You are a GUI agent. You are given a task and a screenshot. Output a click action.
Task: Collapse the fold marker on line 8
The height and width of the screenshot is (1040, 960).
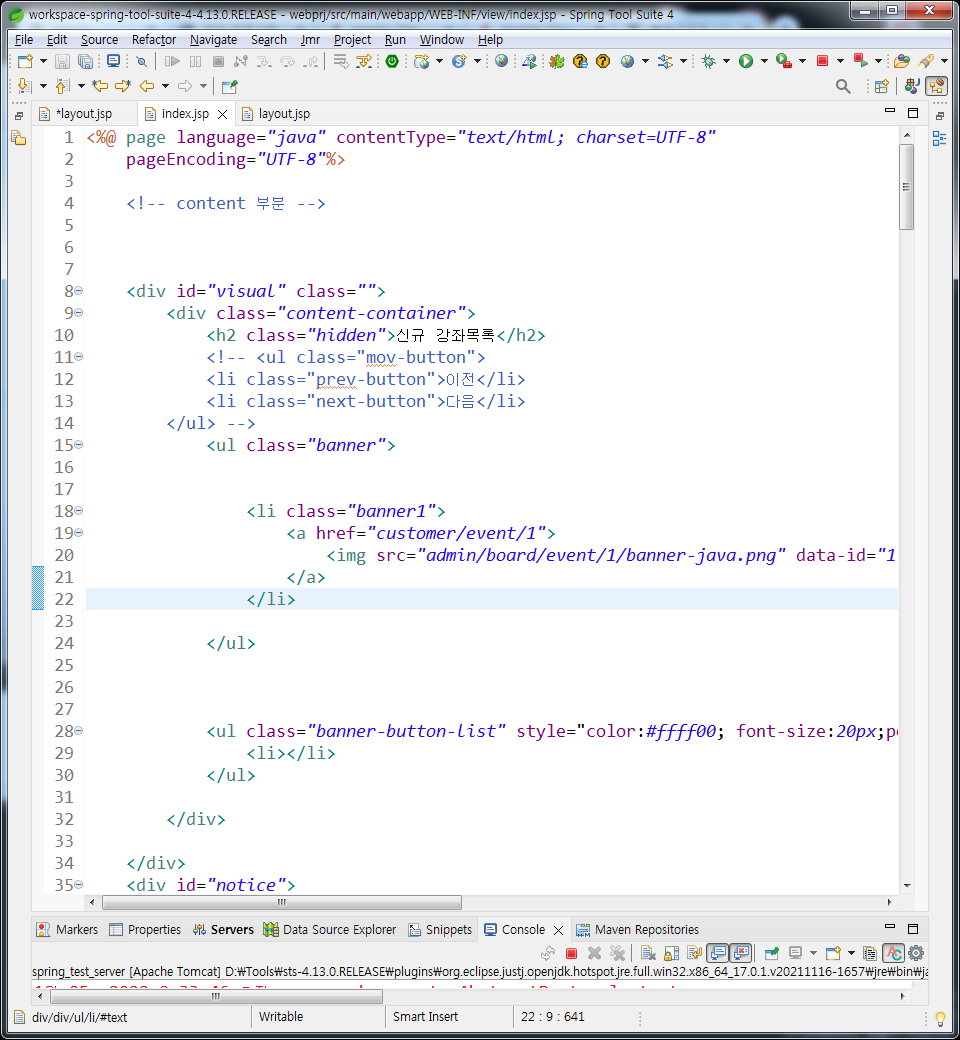point(79,291)
